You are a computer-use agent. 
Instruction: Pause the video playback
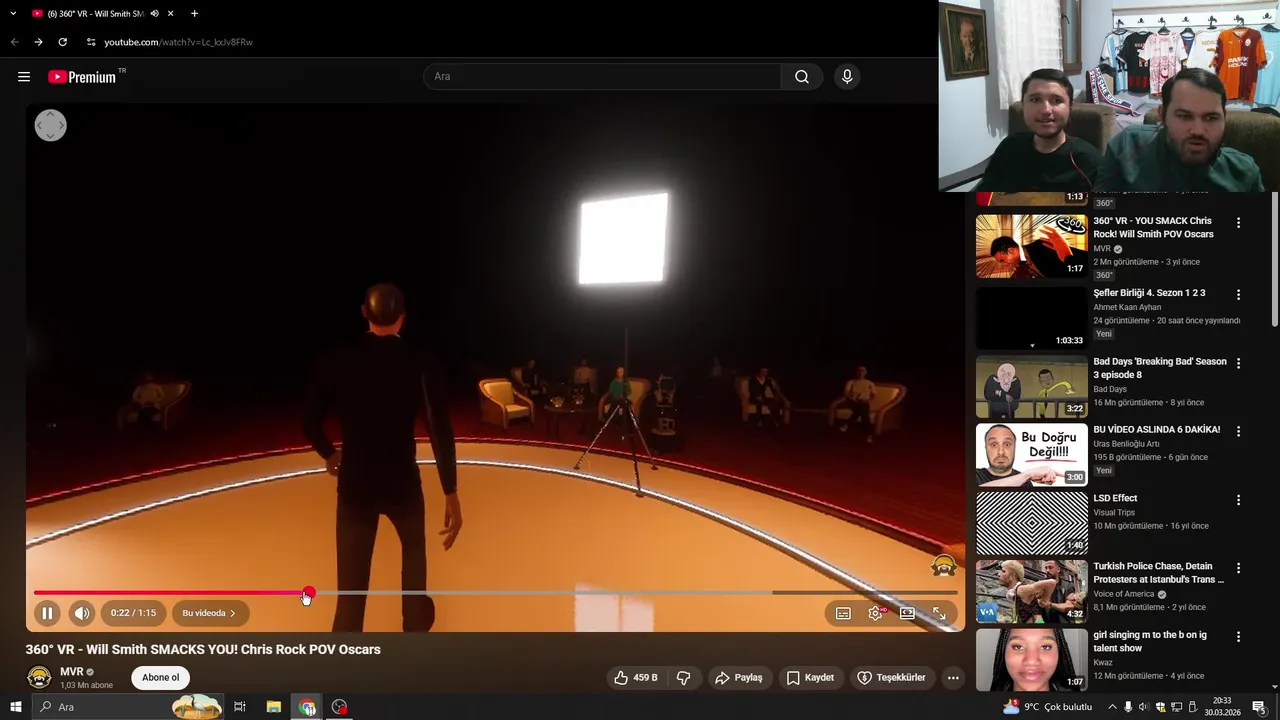tap(47, 613)
